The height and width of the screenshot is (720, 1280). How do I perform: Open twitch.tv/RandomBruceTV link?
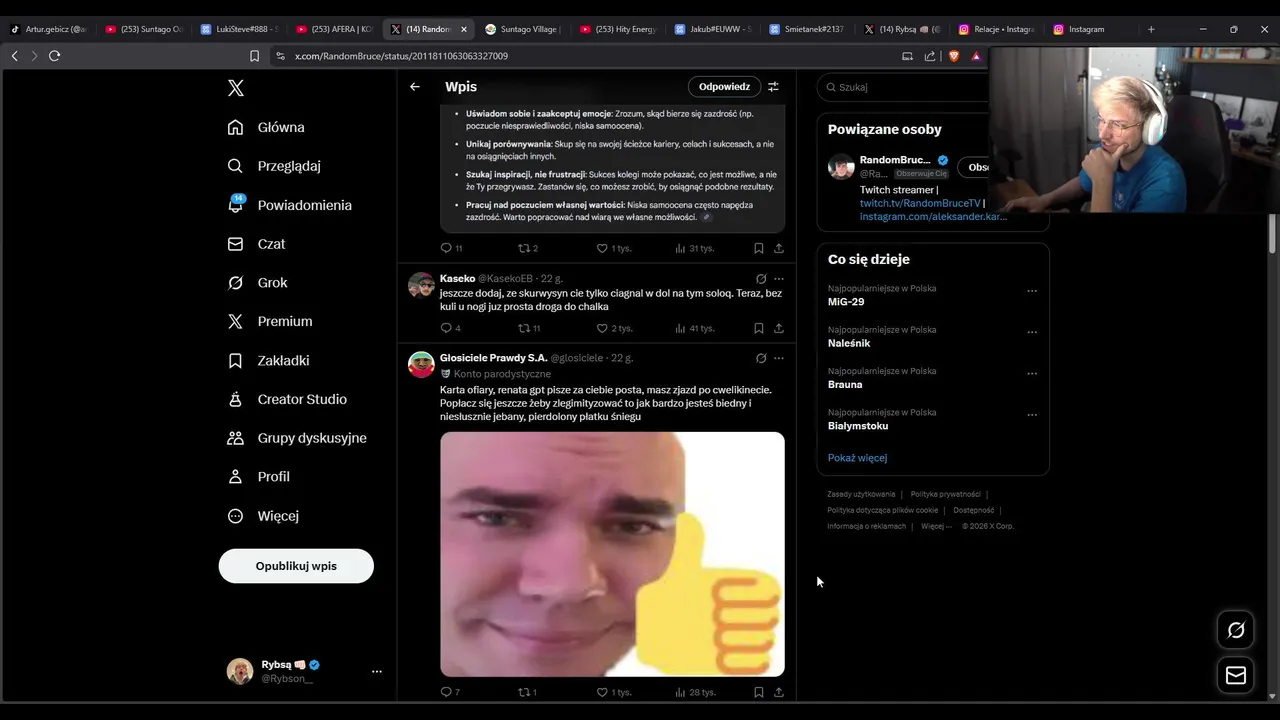point(920,203)
